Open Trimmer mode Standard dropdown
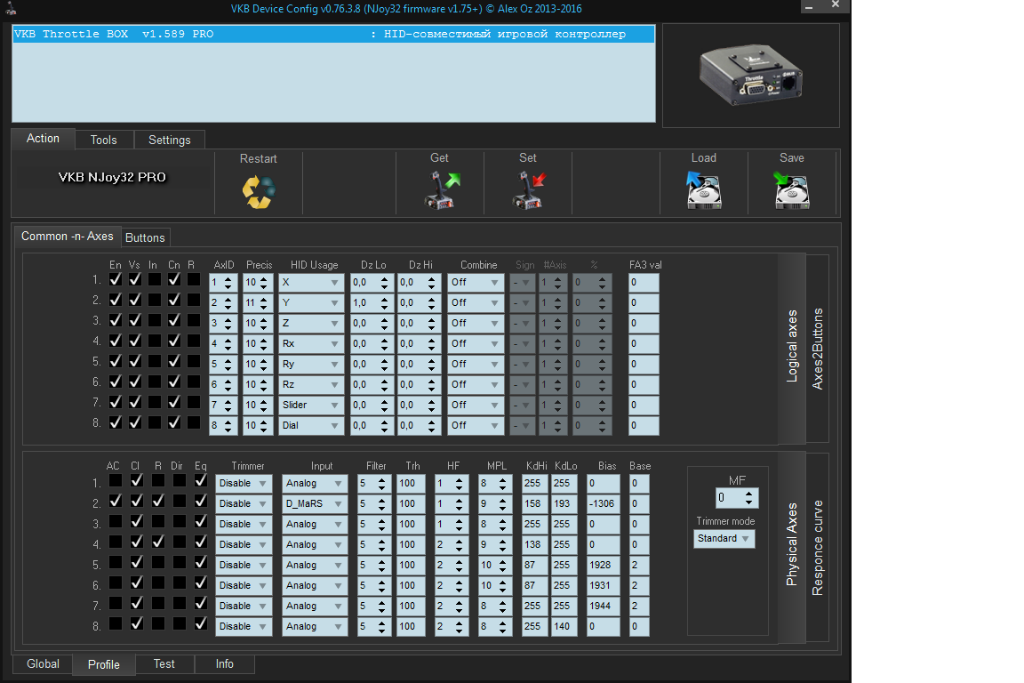The image size is (1024, 683). [x=724, y=539]
